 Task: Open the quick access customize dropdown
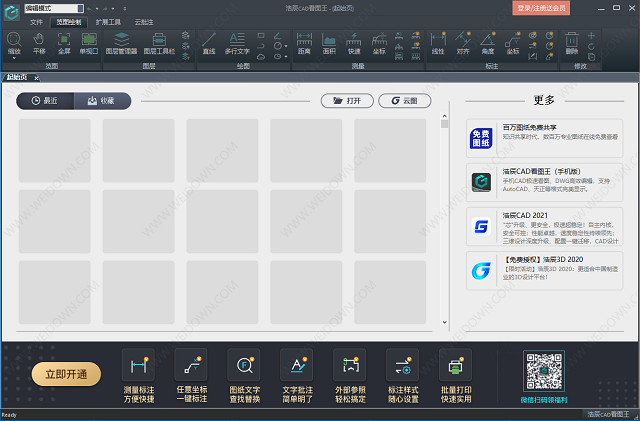(x=124, y=9)
